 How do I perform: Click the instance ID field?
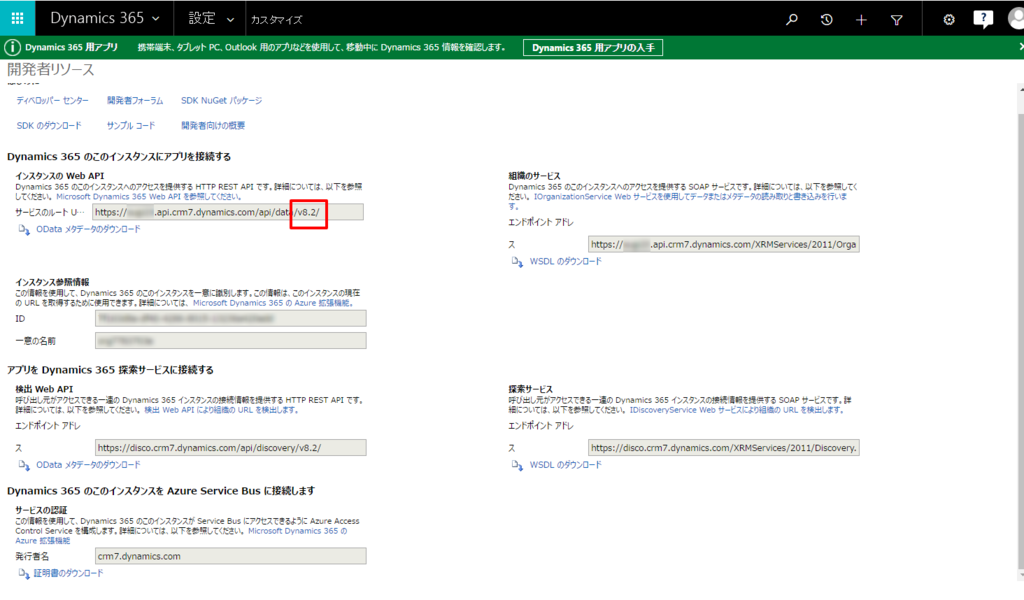(231, 319)
